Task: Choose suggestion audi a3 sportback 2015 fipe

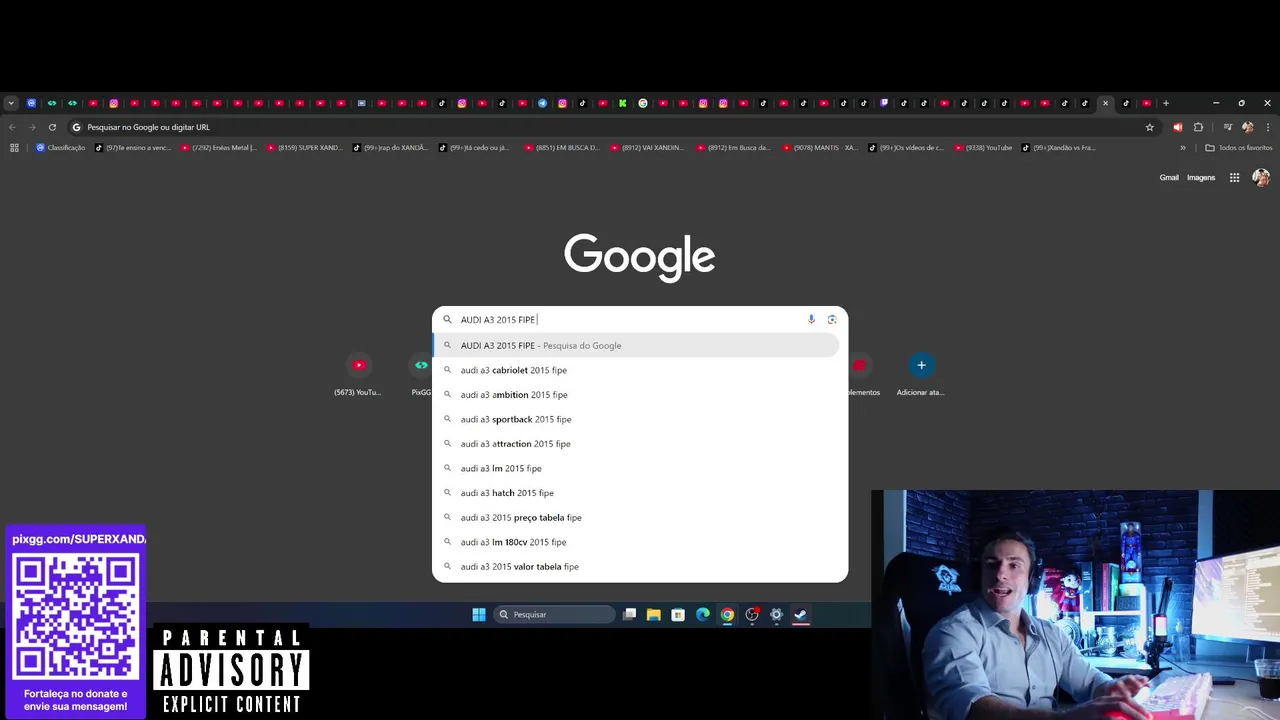Action: click(x=636, y=419)
